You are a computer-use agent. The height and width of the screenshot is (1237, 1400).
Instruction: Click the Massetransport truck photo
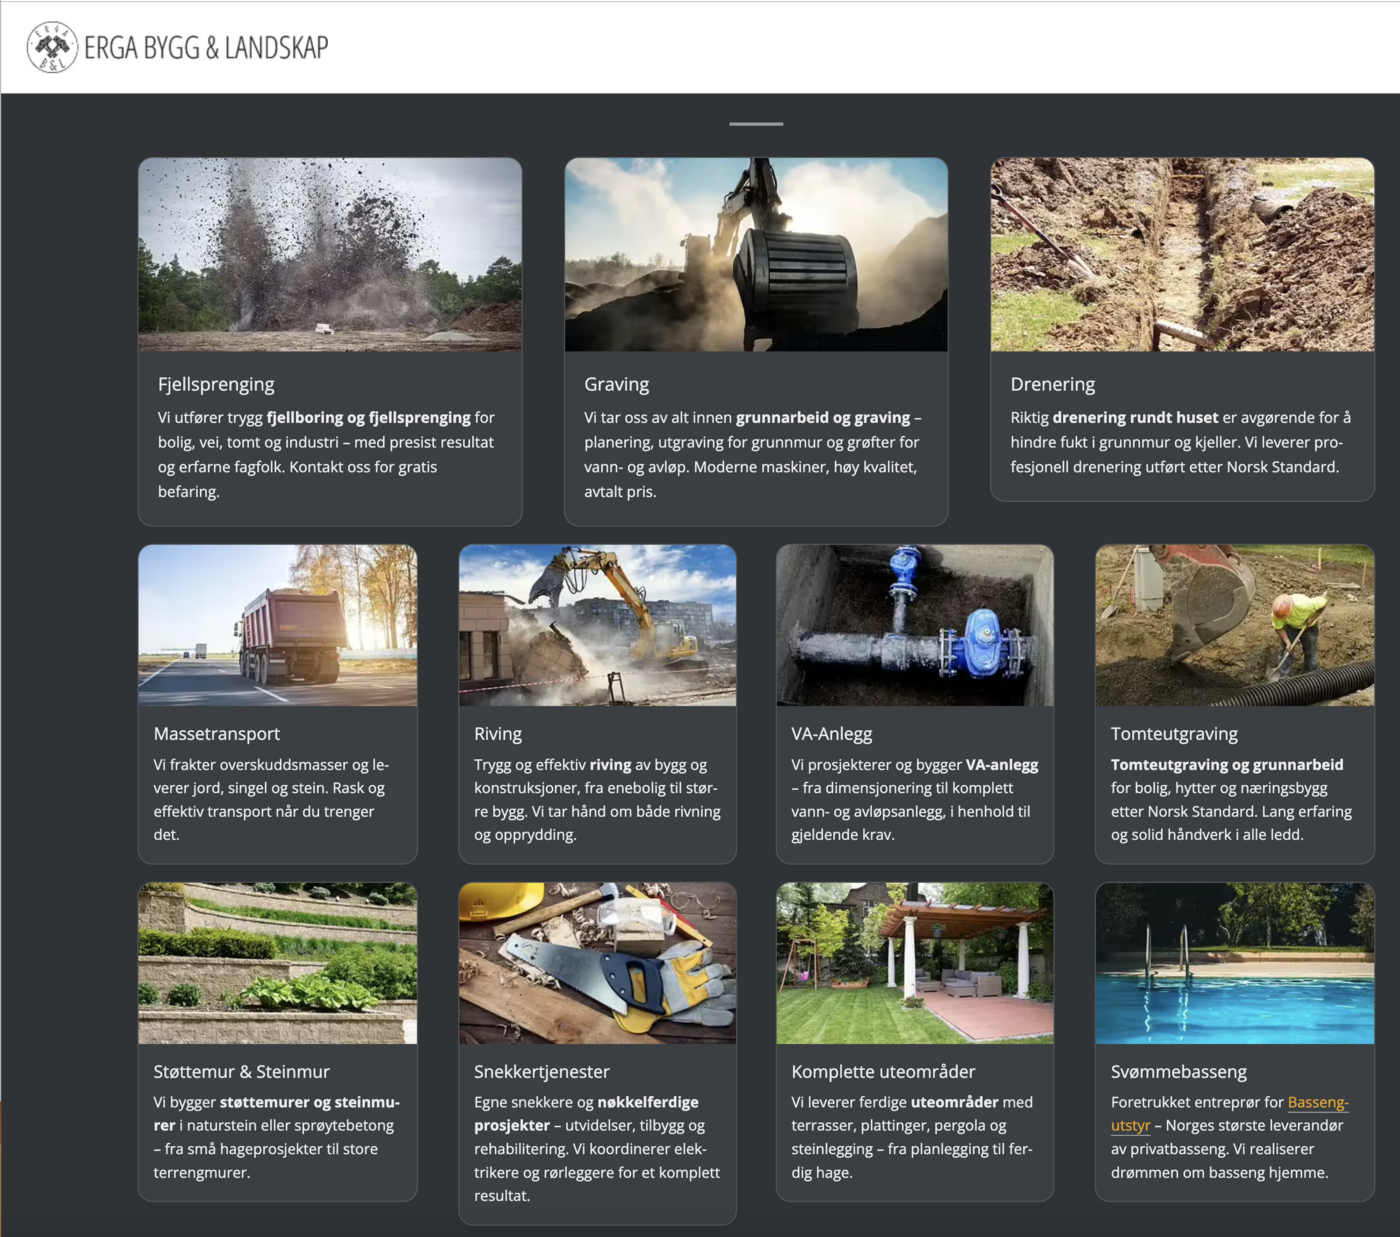[278, 625]
